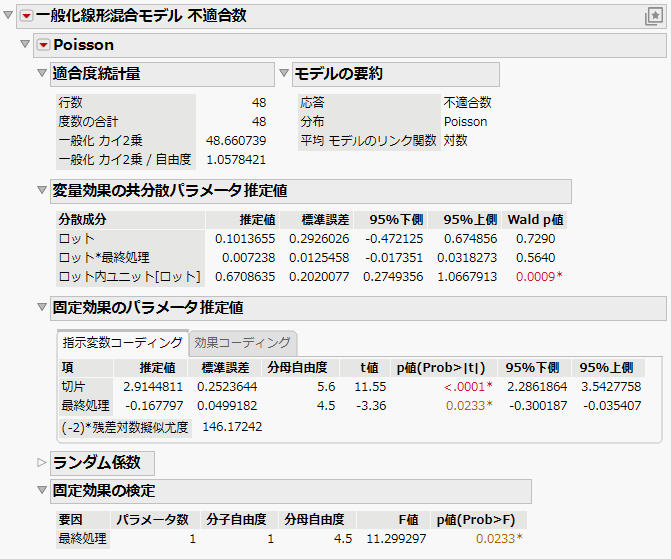This screenshot has height=559, width=671.
Task: Click the 行数 row label
Action: point(71,103)
